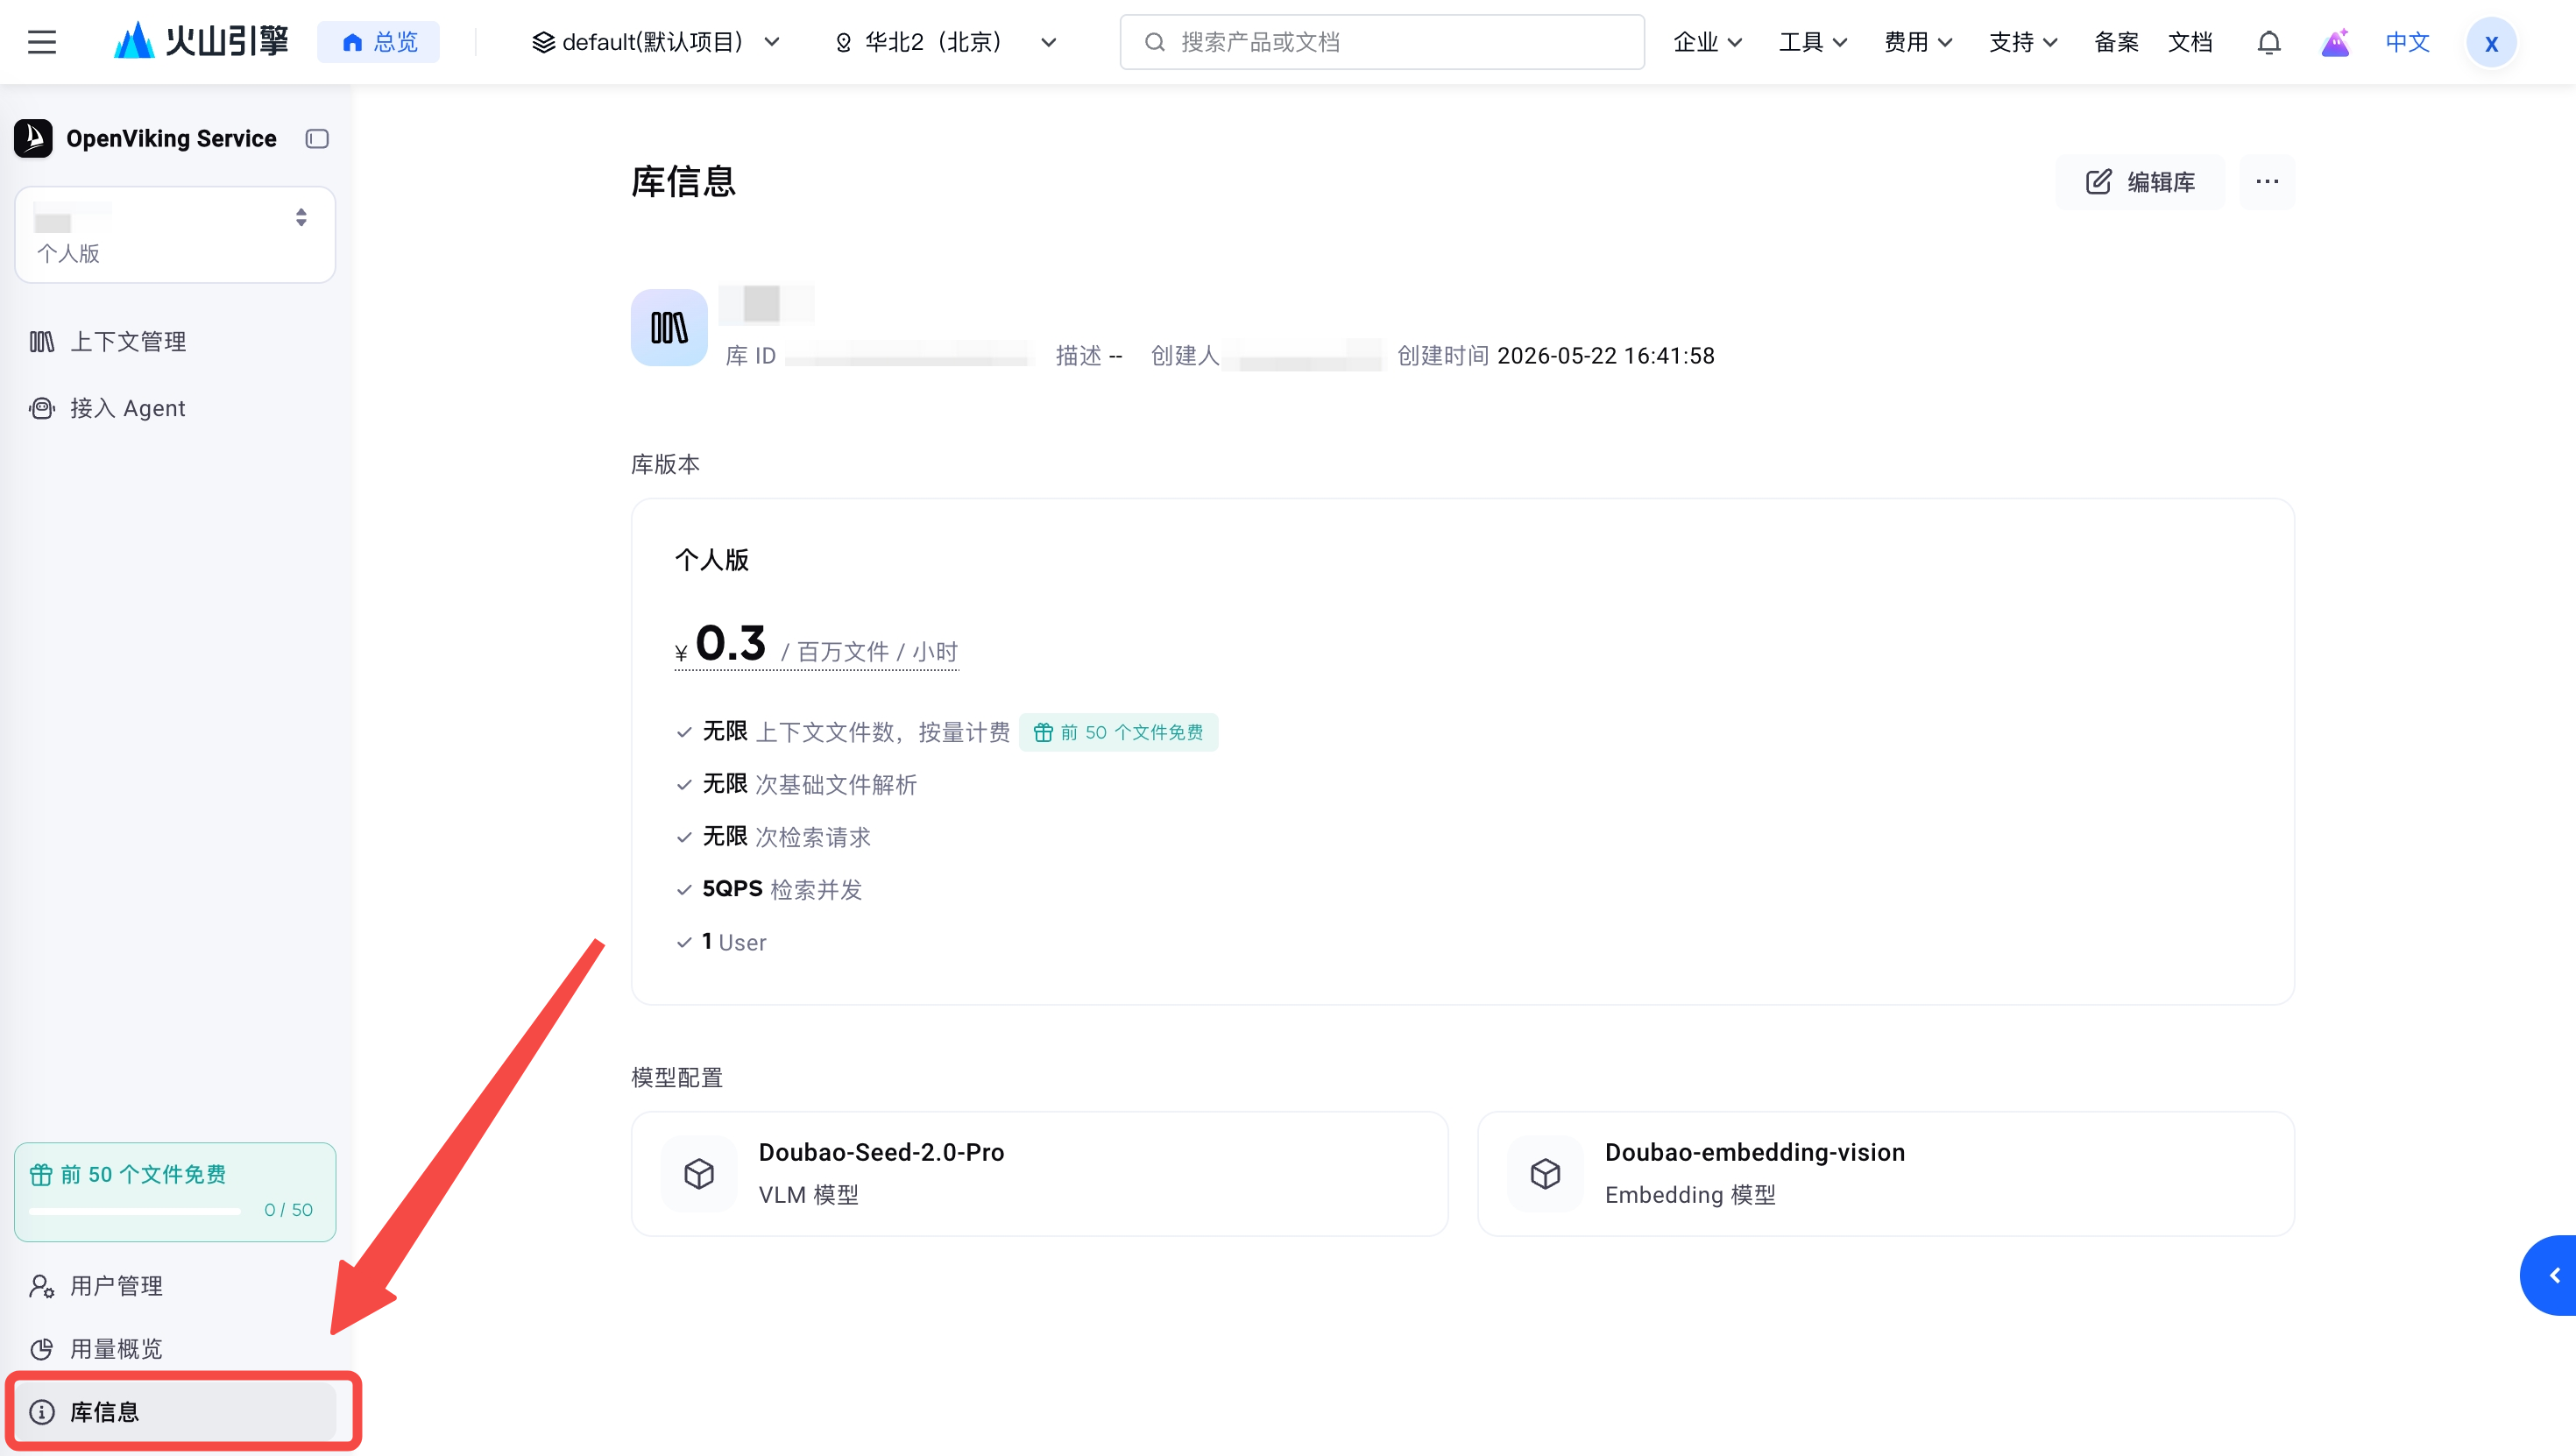The image size is (2576, 1456).
Task: Open the default(默认项目) project dropdown
Action: (x=655, y=42)
